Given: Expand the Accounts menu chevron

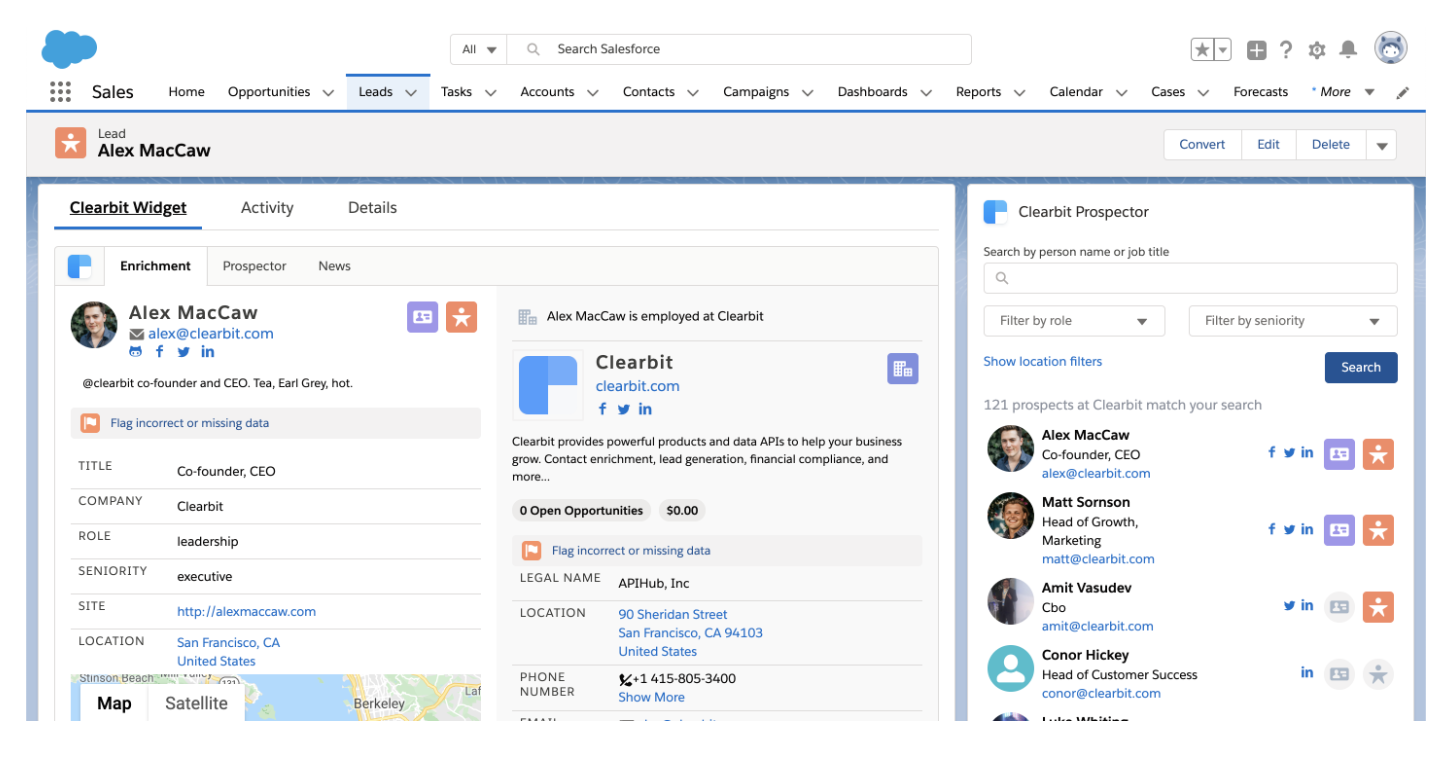Looking at the screenshot, I should coord(592,92).
